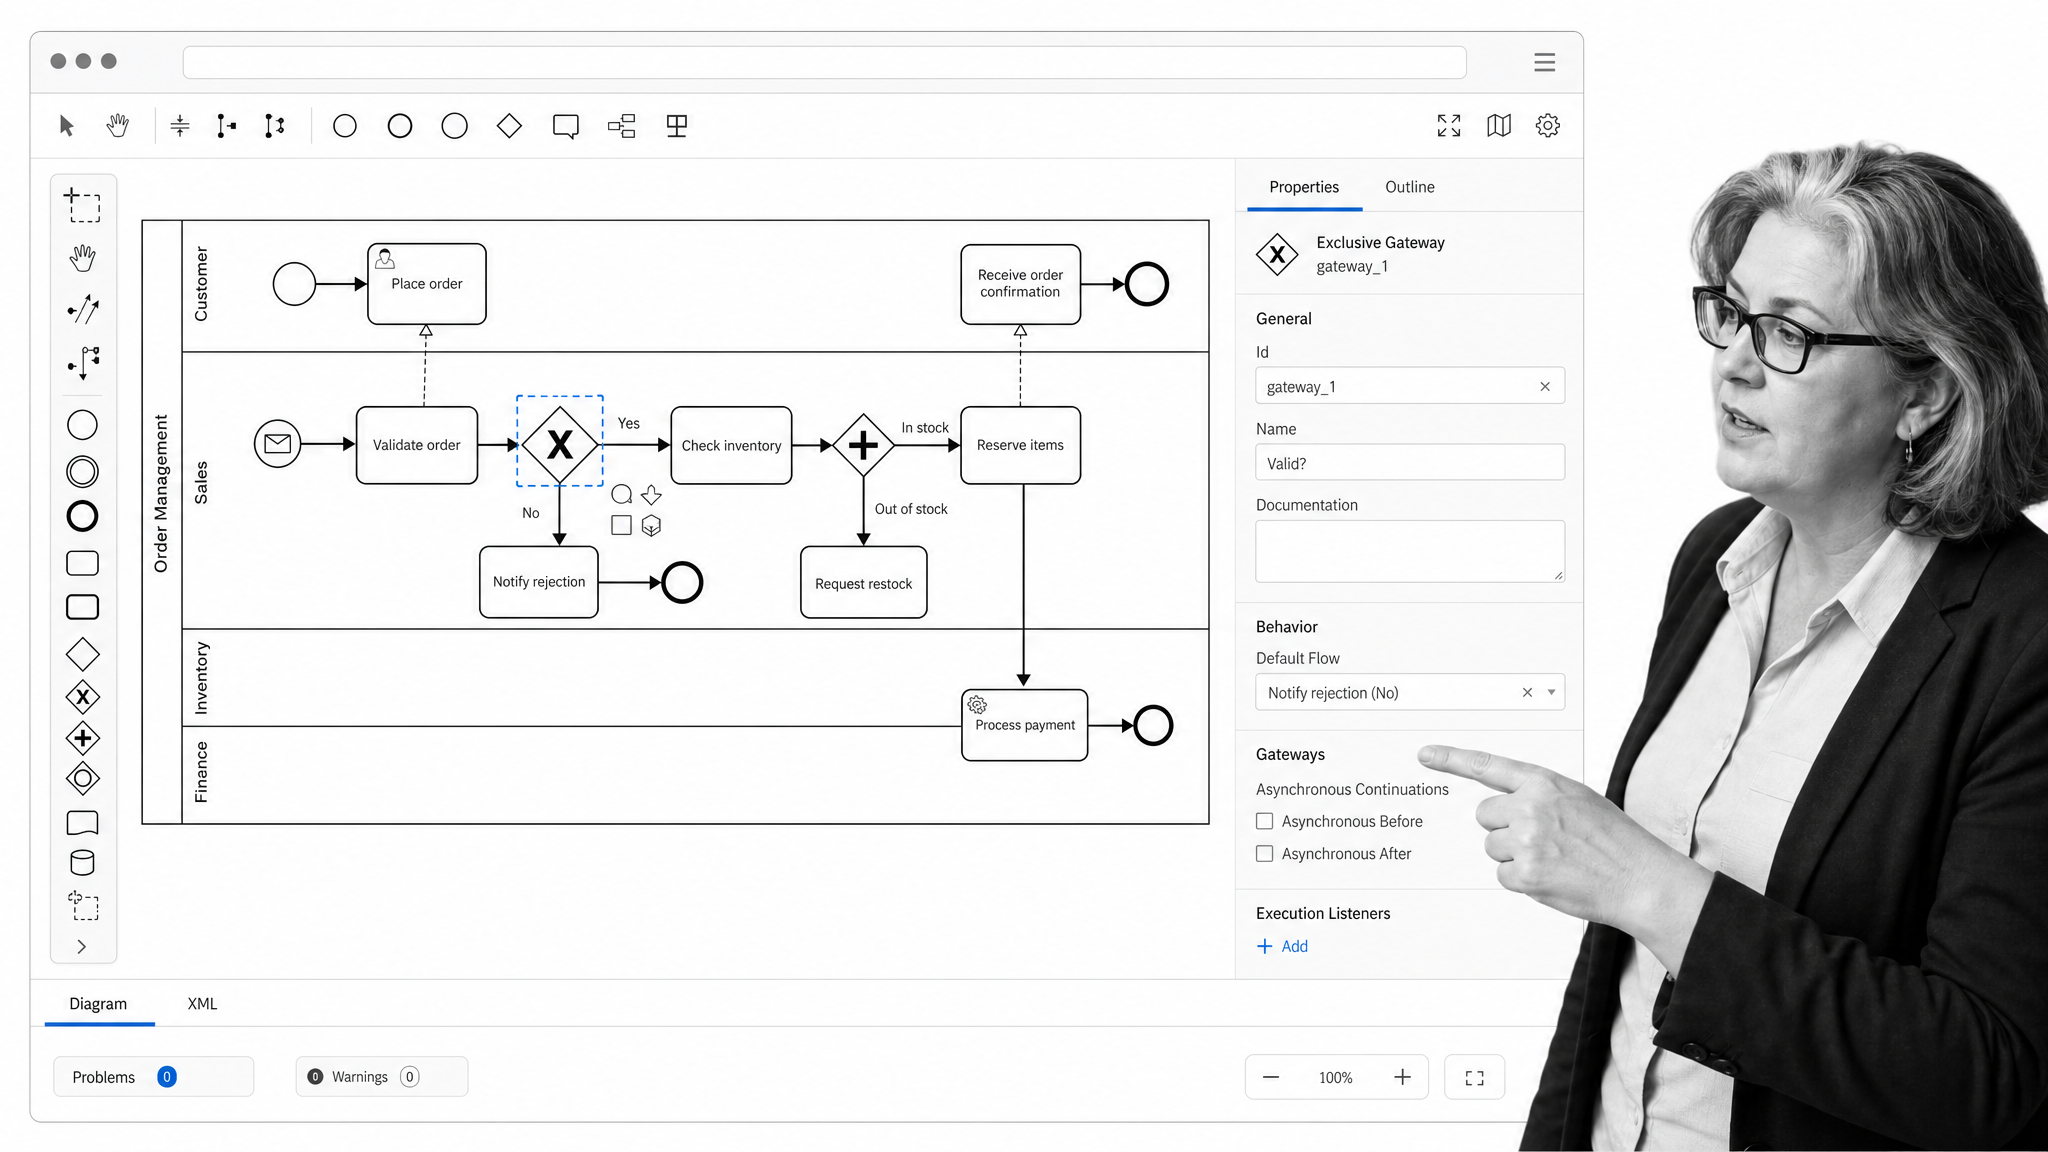2048x1152 pixels.
Task: Select the Reserve items task
Action: [x=1021, y=445]
